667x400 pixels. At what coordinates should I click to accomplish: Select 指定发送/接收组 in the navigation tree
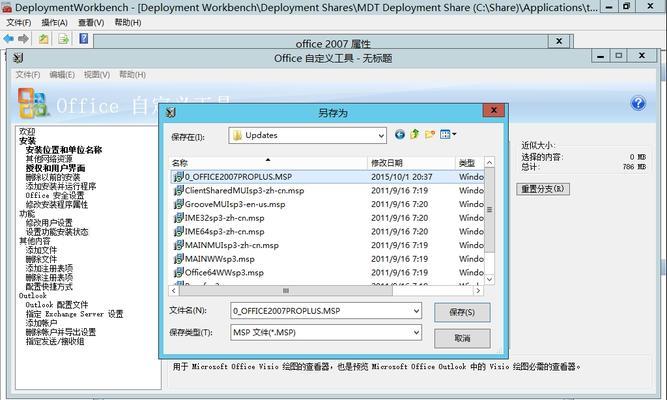[x=55, y=341]
